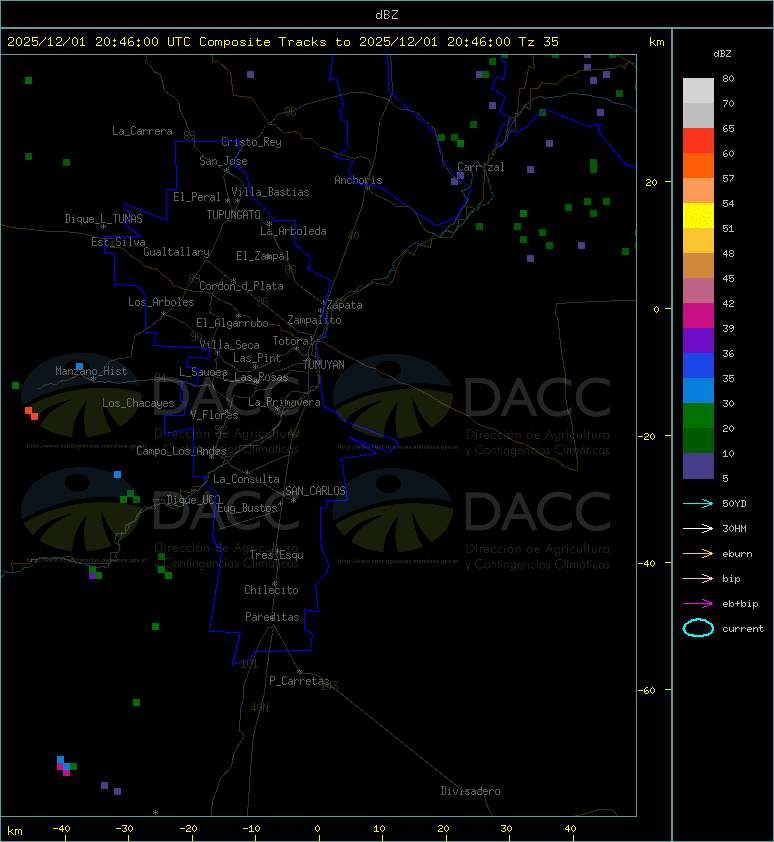Click the pink bip arrow legend icon
Image resolution: width=774 pixels, height=842 pixels.
698,578
